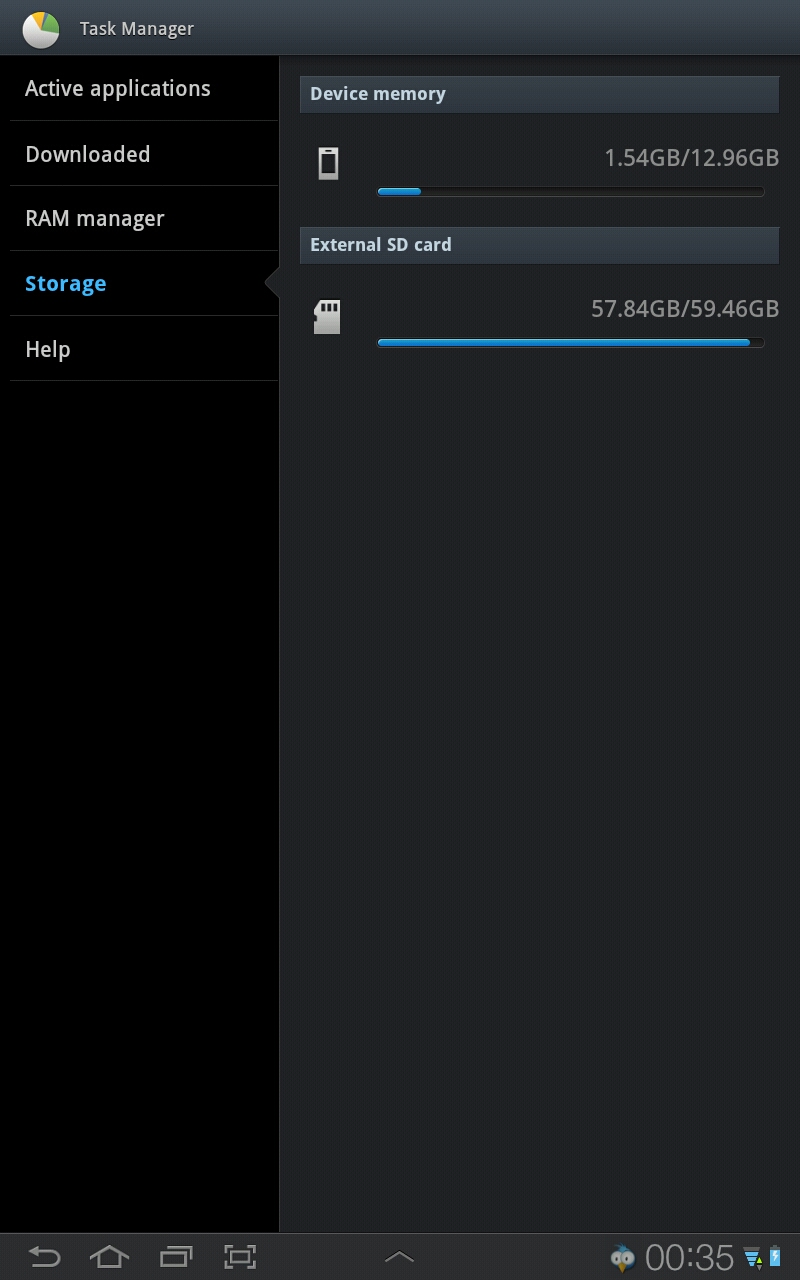
Task: Tap the back arrow navigation icon
Action: point(44,1257)
